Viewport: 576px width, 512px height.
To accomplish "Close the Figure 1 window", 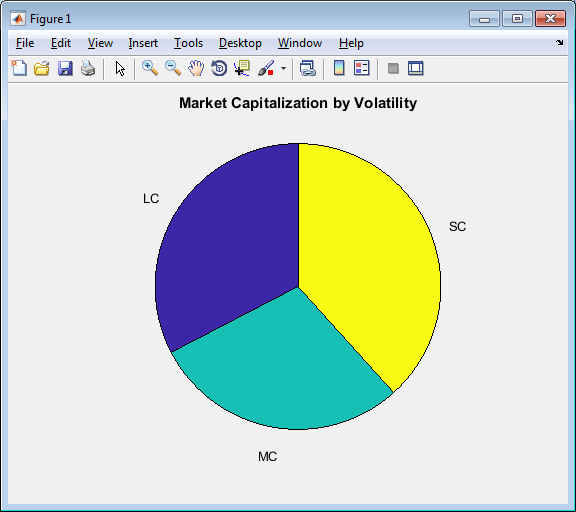I will [550, 19].
